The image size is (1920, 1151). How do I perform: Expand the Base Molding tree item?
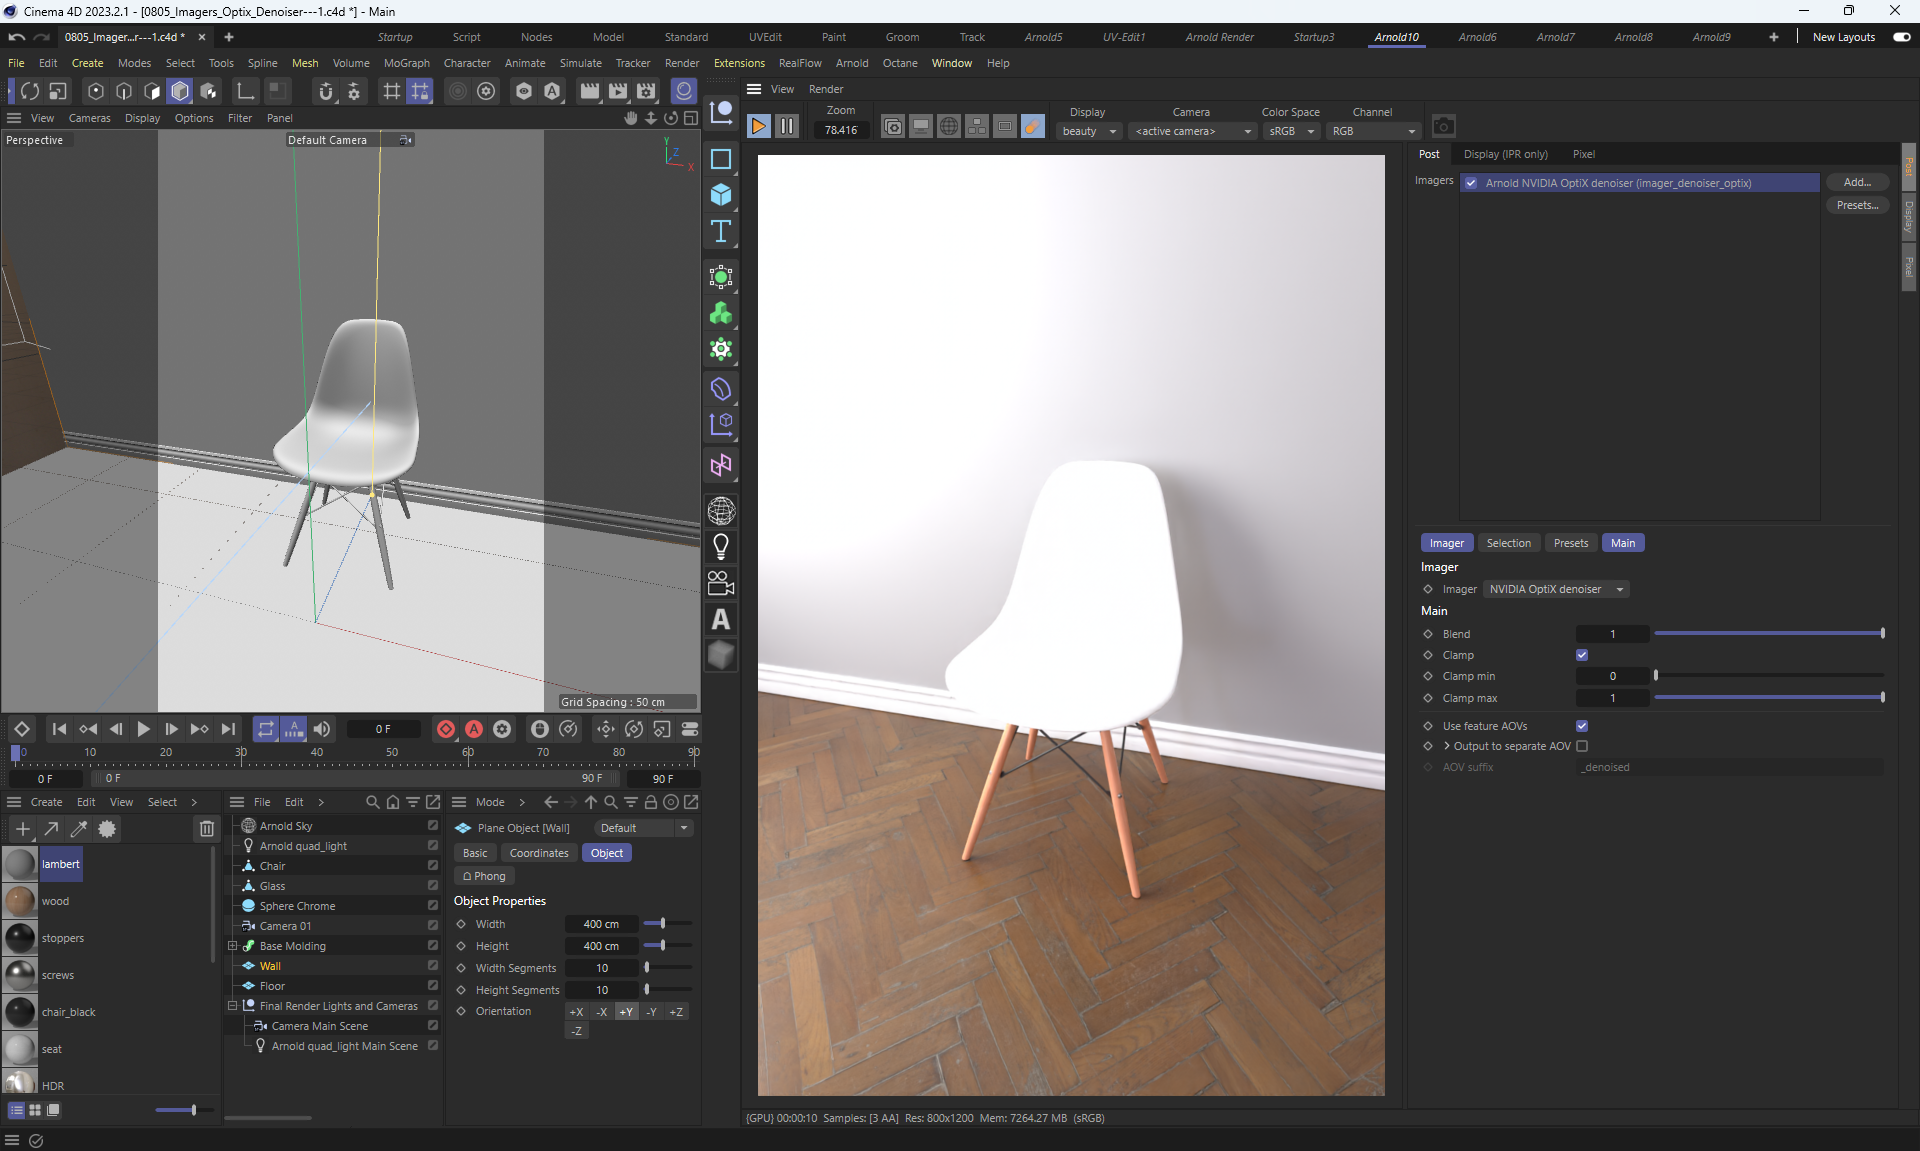coord(232,946)
